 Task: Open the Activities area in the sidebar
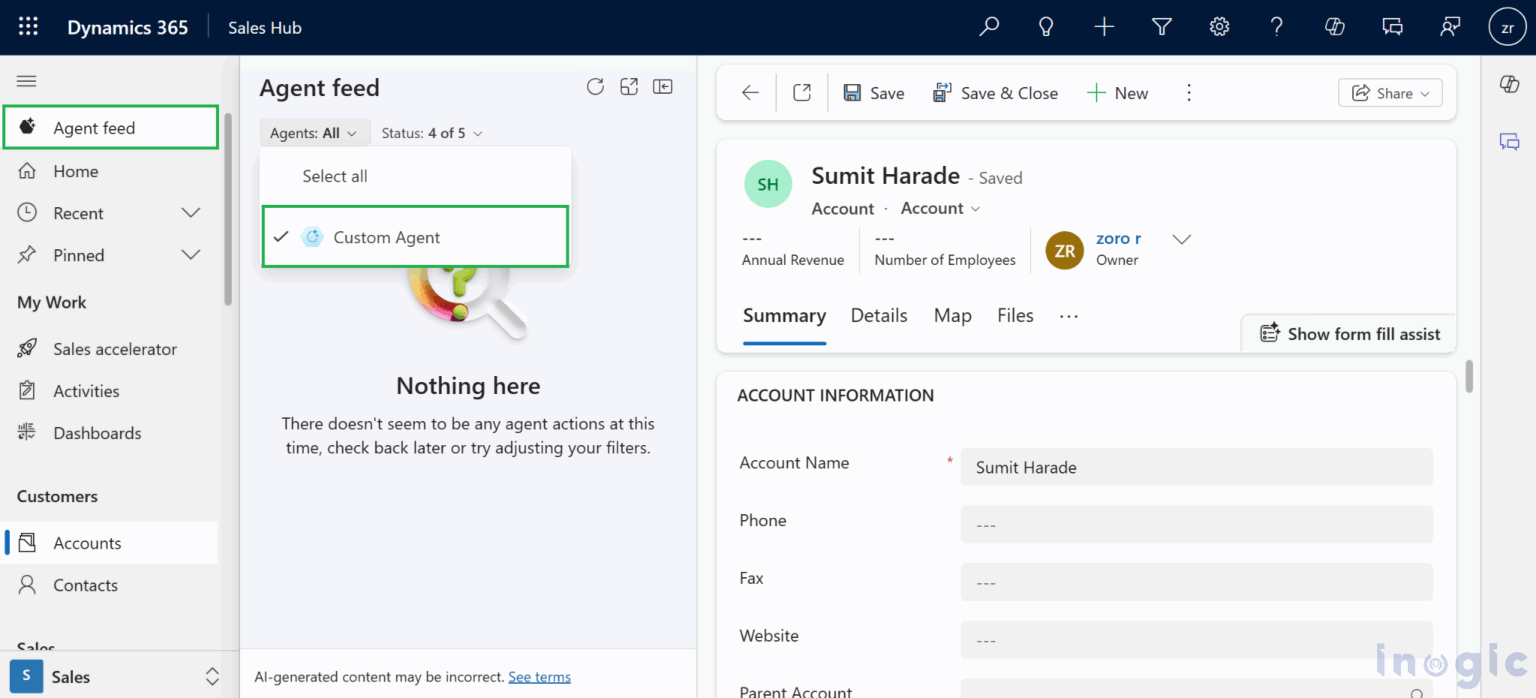coord(88,390)
